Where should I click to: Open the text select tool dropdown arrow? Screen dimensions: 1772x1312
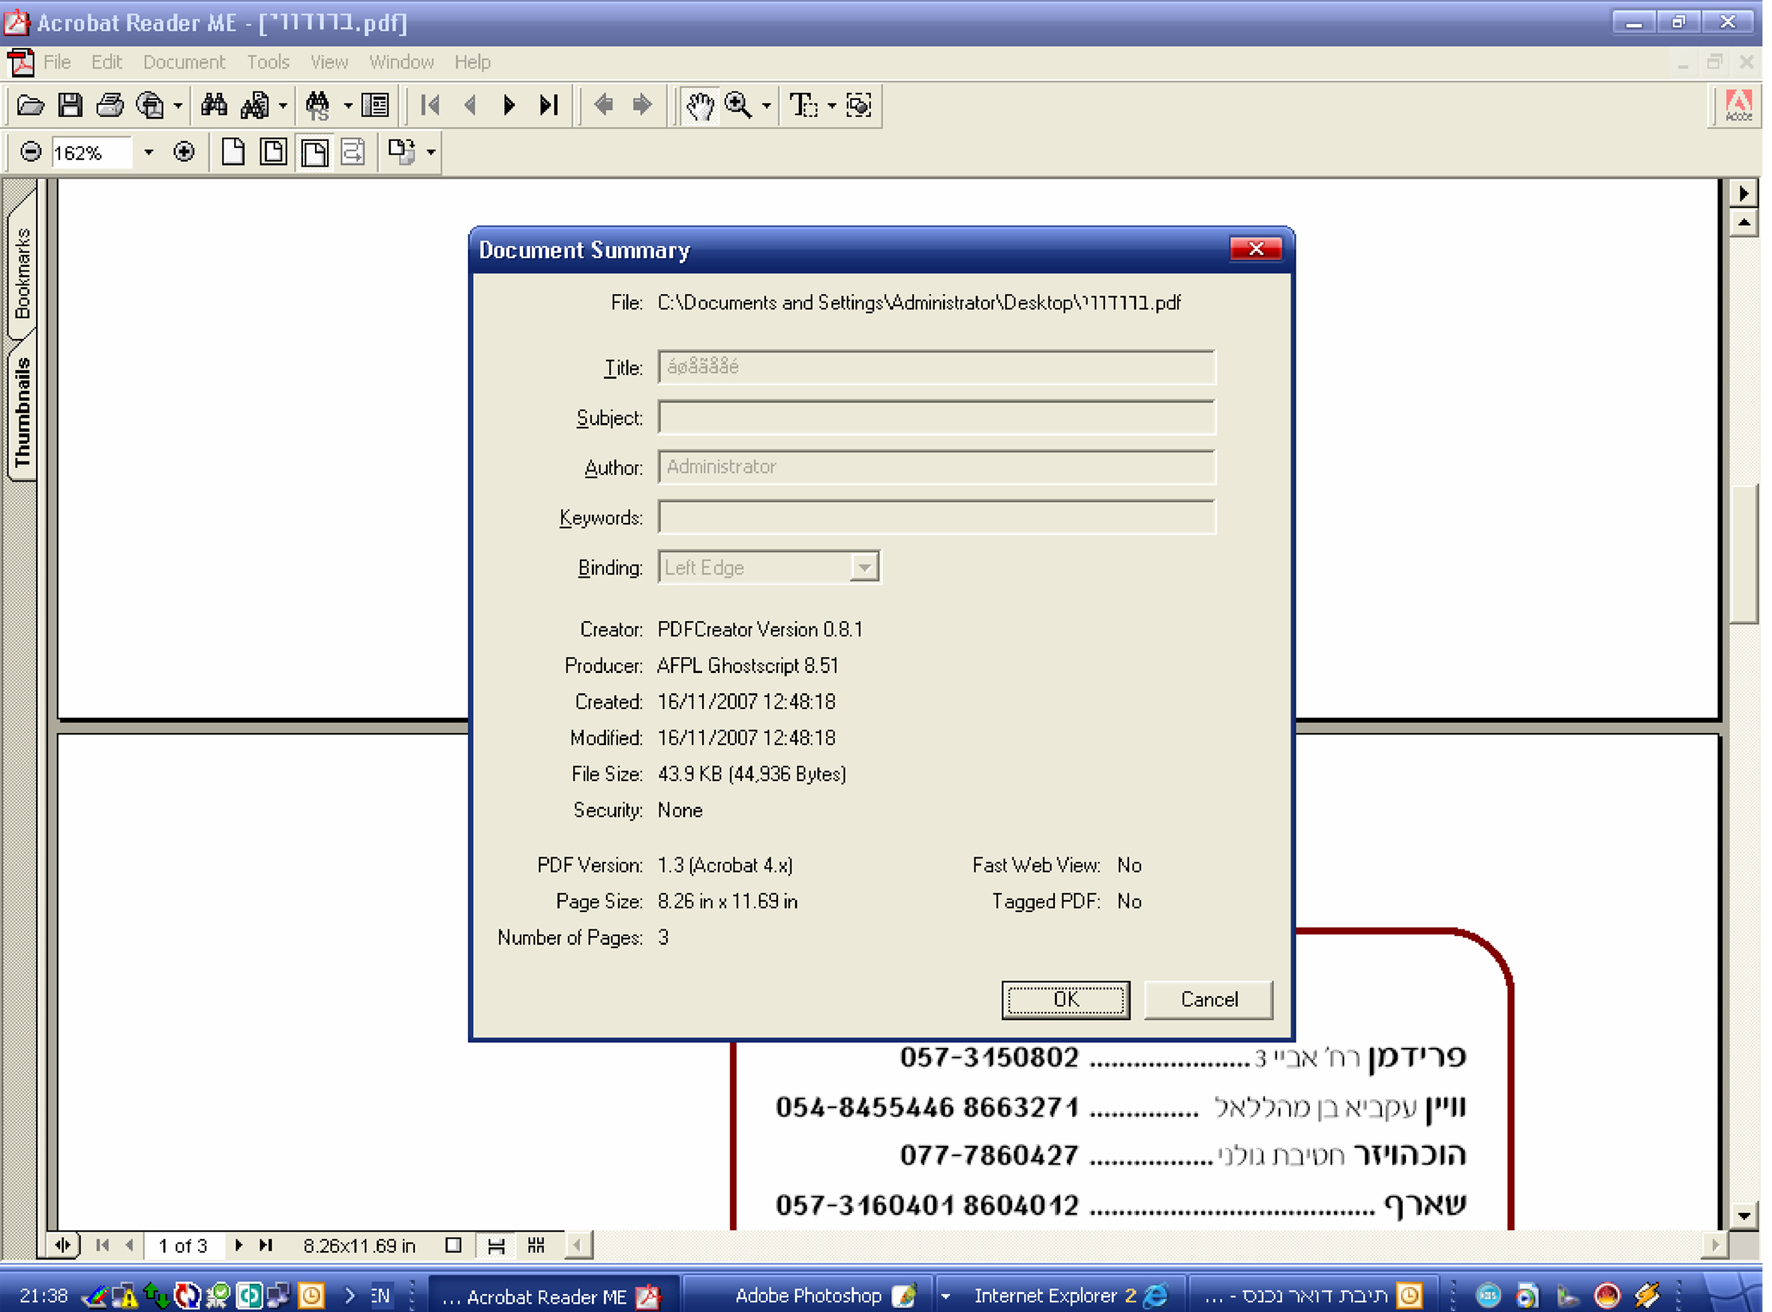pyautogui.click(x=831, y=105)
